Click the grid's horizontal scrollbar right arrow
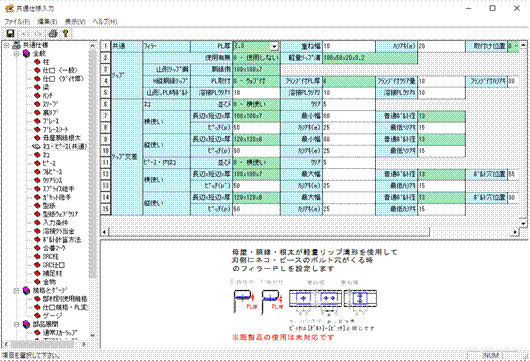 click(x=515, y=232)
